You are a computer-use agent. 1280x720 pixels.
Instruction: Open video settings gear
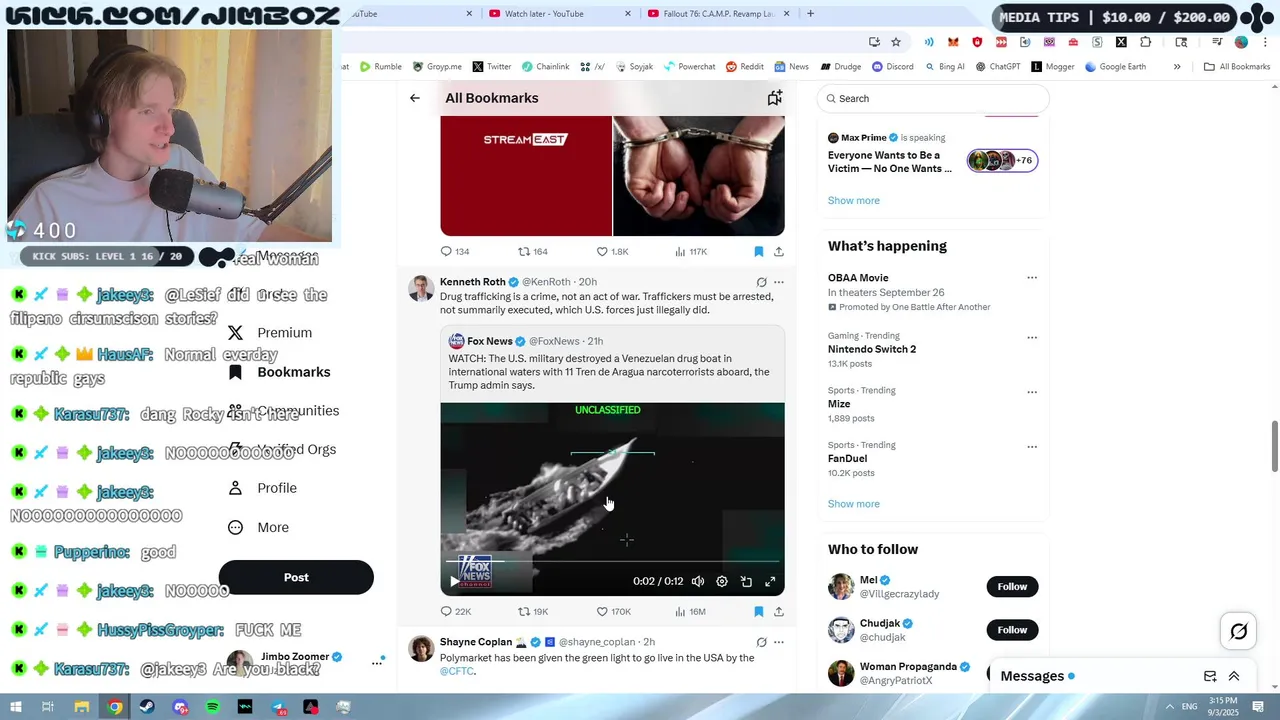pos(722,581)
